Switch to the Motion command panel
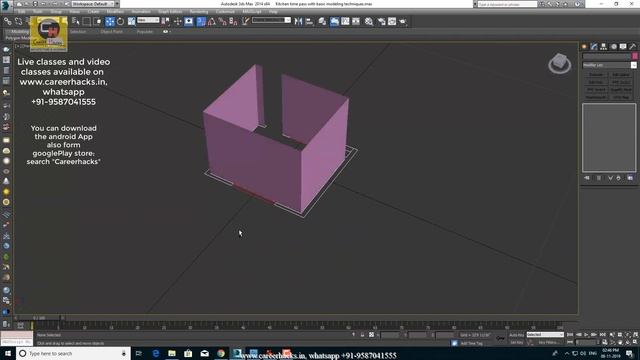 613,47
